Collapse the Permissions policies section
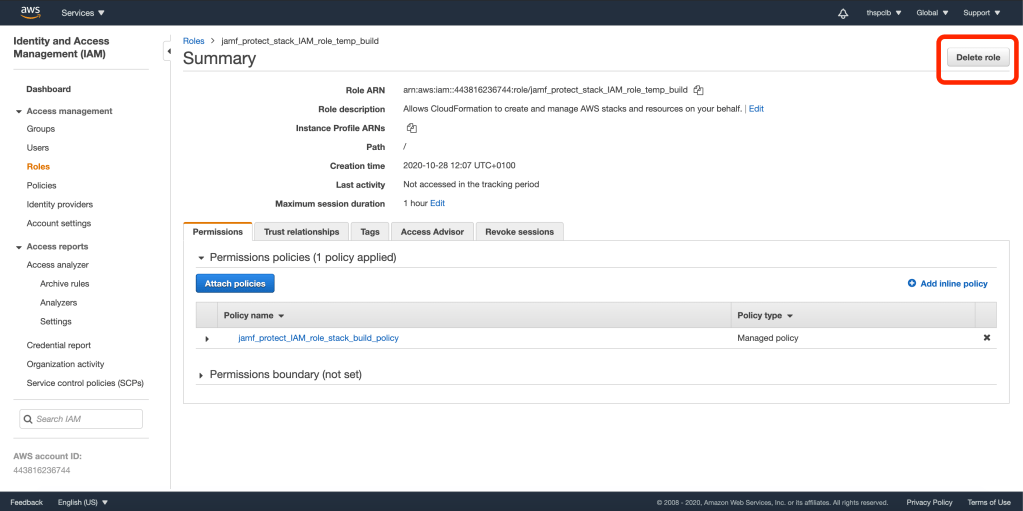Viewport: 1023px width, 511px height. (x=201, y=258)
